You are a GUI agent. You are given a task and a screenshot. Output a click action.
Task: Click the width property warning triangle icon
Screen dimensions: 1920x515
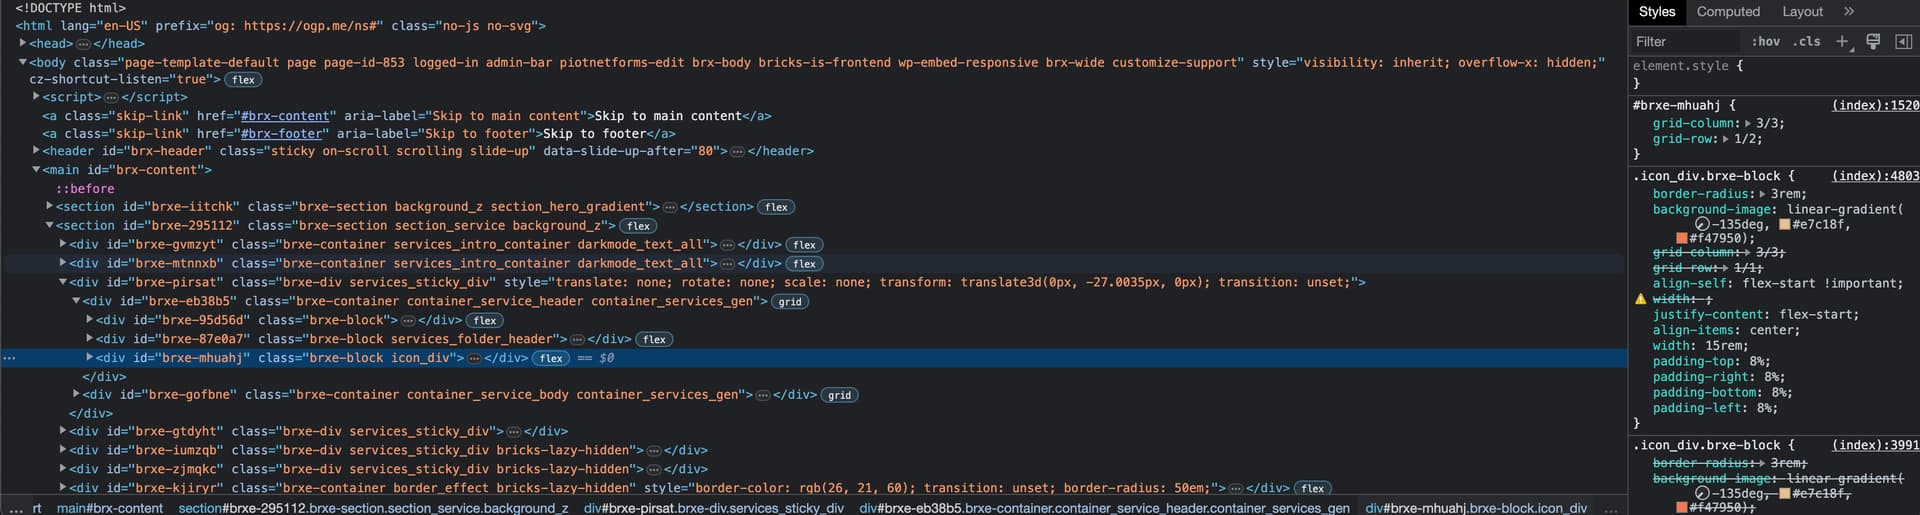pyautogui.click(x=1640, y=299)
